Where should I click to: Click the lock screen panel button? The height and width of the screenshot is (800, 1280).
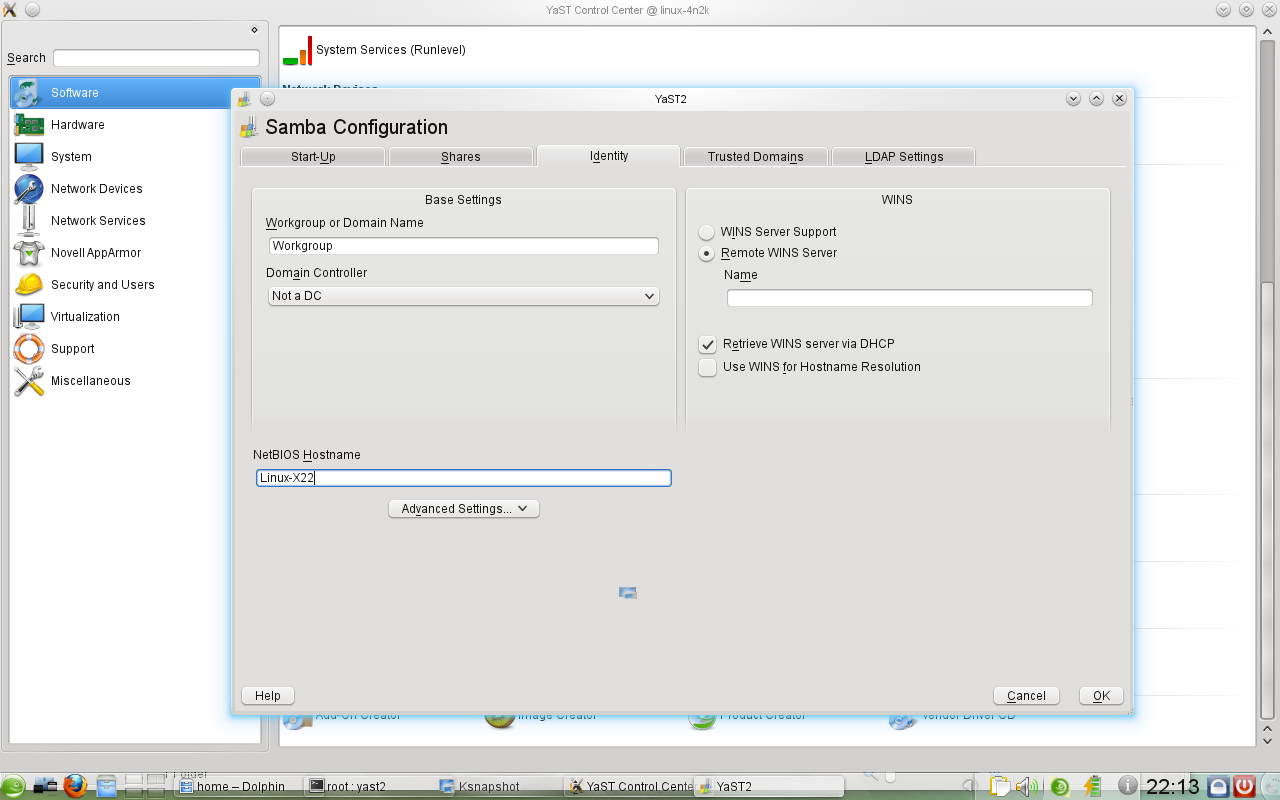coord(1218,786)
